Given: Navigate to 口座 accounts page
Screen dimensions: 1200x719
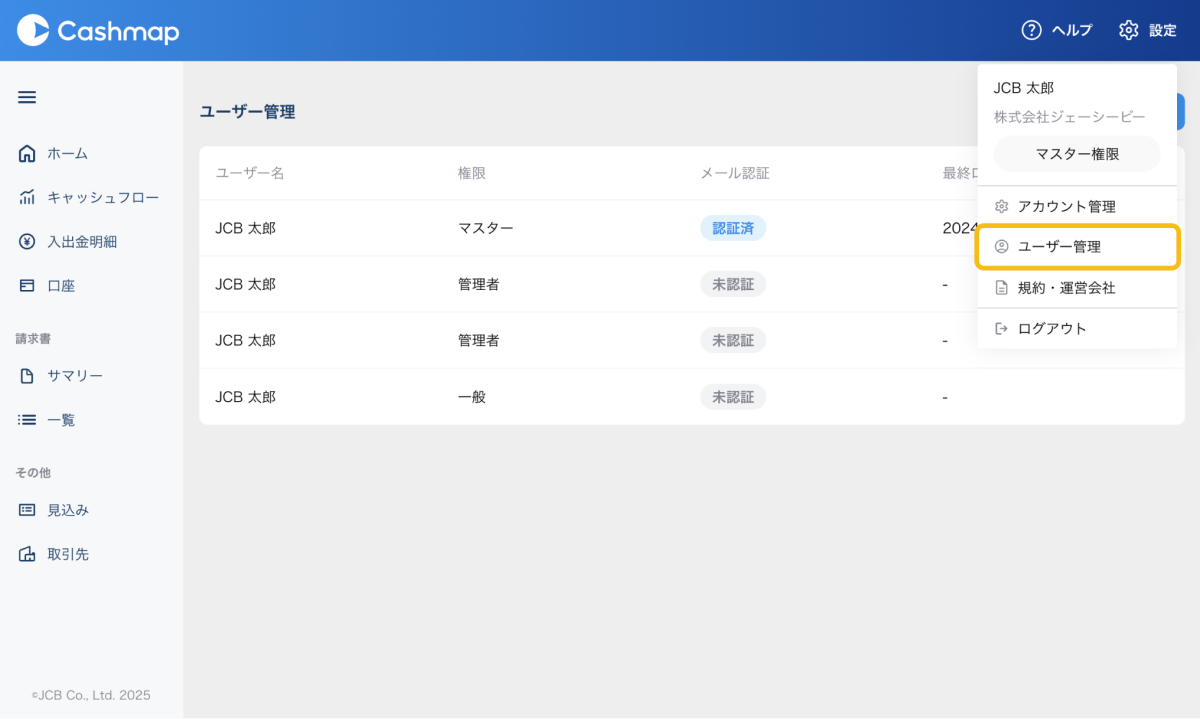Looking at the screenshot, I should (x=60, y=286).
